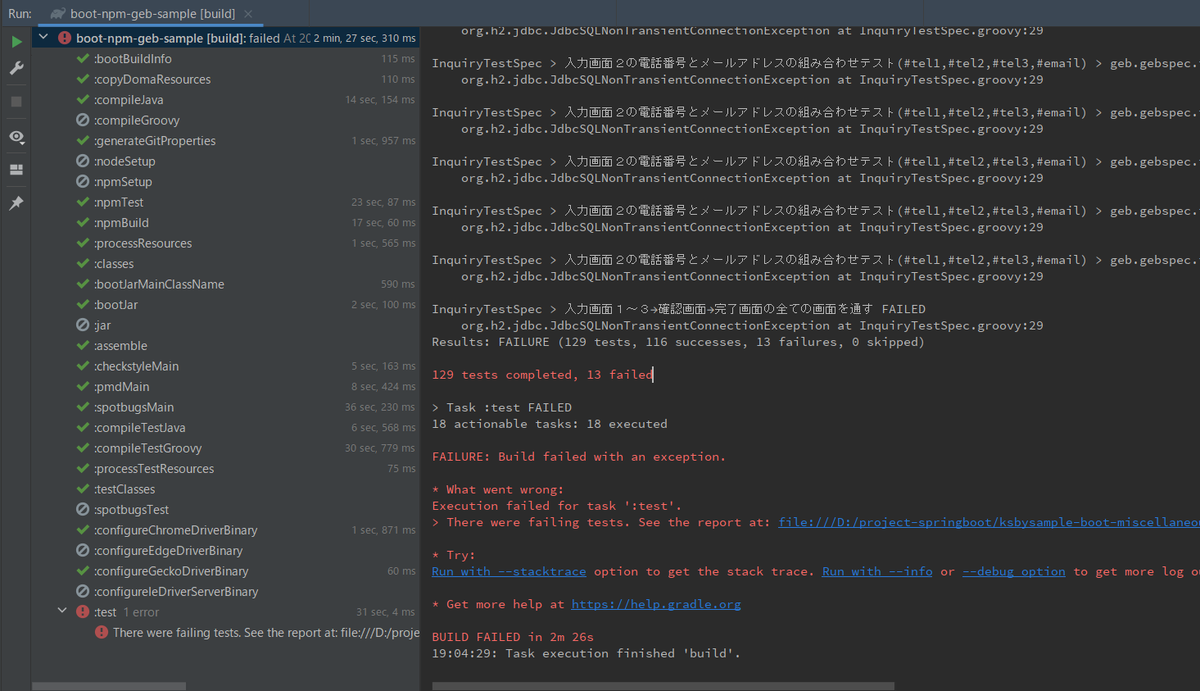Select the :configureChromeDriverBinary task
The height and width of the screenshot is (691, 1200).
225,530
